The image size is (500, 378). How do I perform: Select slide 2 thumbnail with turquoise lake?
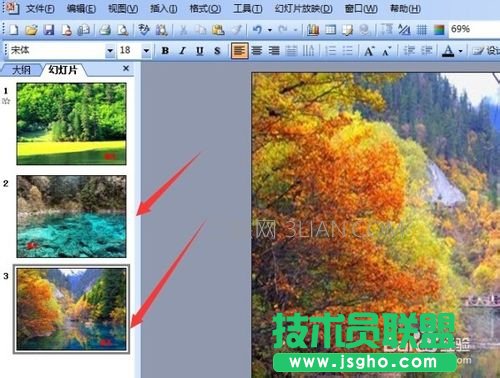click(x=71, y=216)
